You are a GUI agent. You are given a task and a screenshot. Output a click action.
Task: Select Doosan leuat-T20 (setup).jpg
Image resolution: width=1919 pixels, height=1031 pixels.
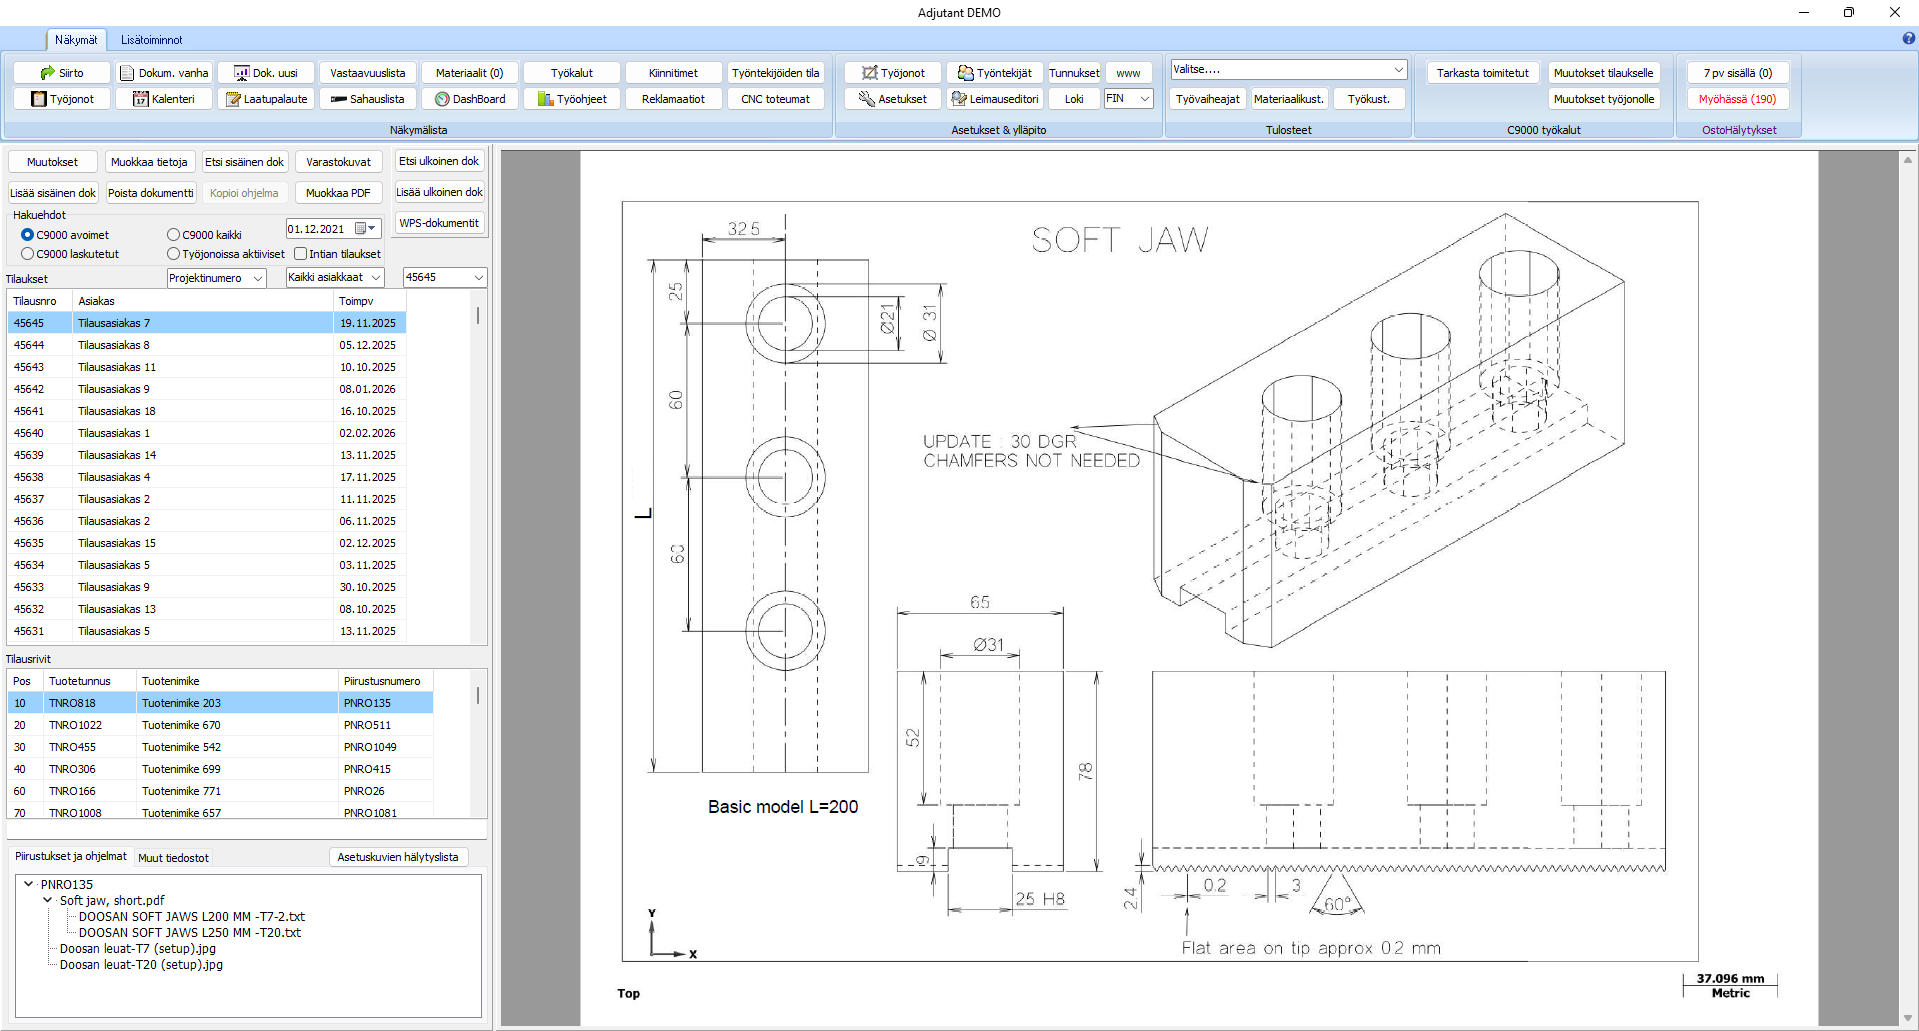[x=141, y=964]
